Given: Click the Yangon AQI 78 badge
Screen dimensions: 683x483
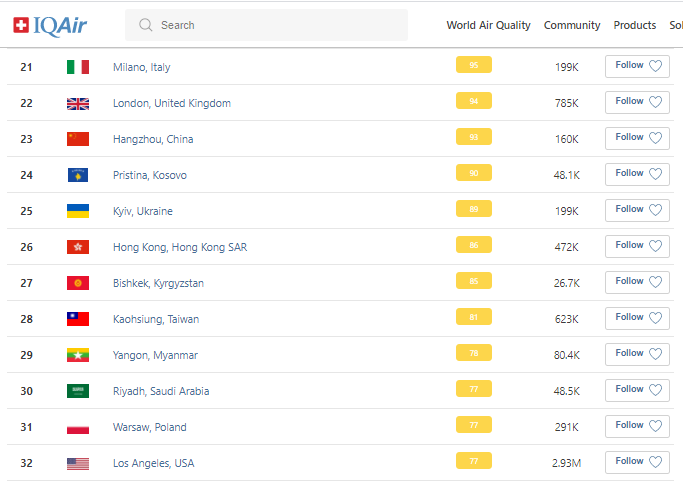Looking at the screenshot, I should (474, 354).
